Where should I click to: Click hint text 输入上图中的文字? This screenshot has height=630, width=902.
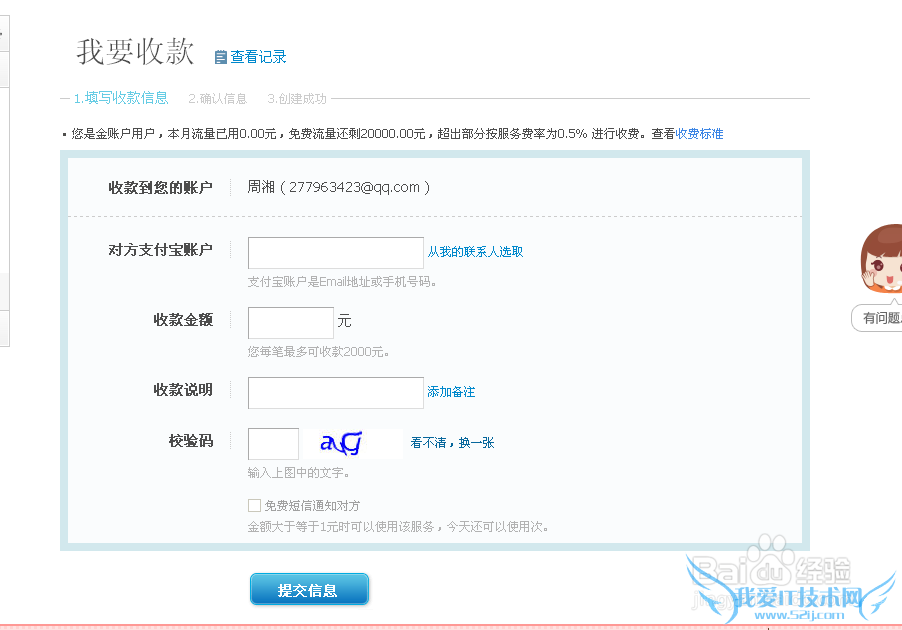[298, 473]
